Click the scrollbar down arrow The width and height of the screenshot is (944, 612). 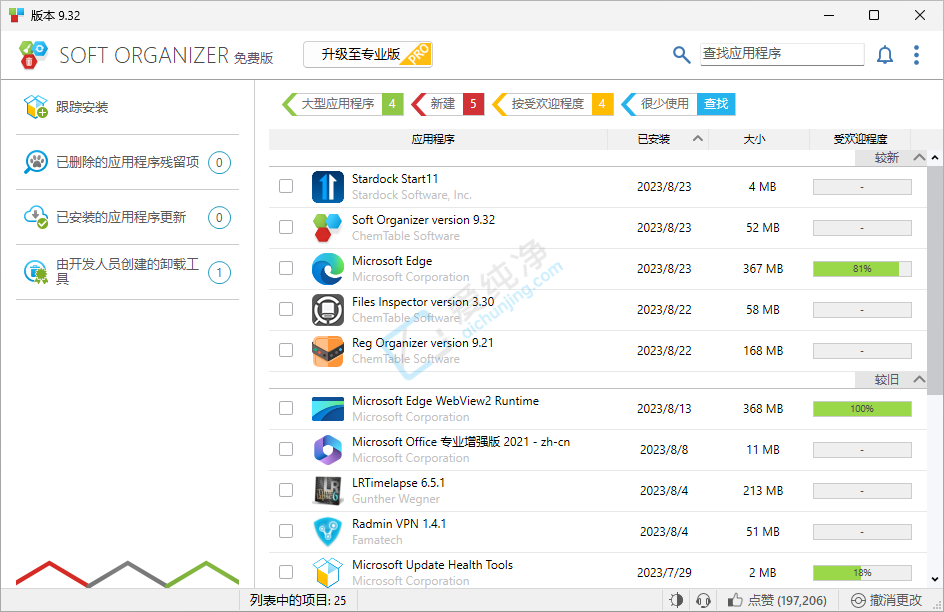[x=935, y=580]
